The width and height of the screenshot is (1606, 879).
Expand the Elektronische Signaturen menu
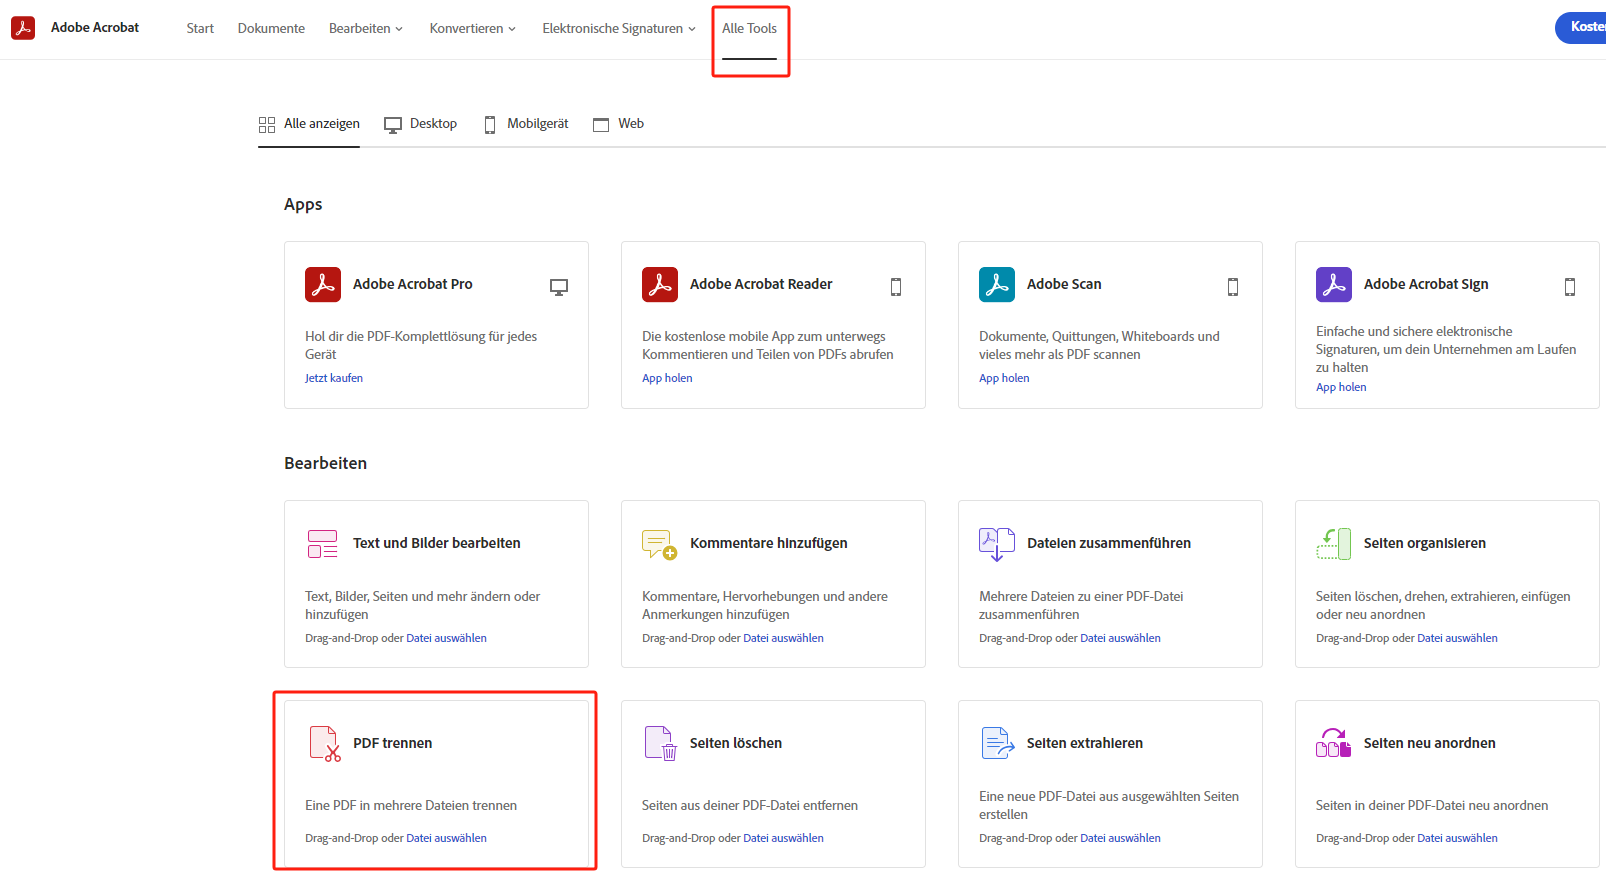pyautogui.click(x=619, y=28)
